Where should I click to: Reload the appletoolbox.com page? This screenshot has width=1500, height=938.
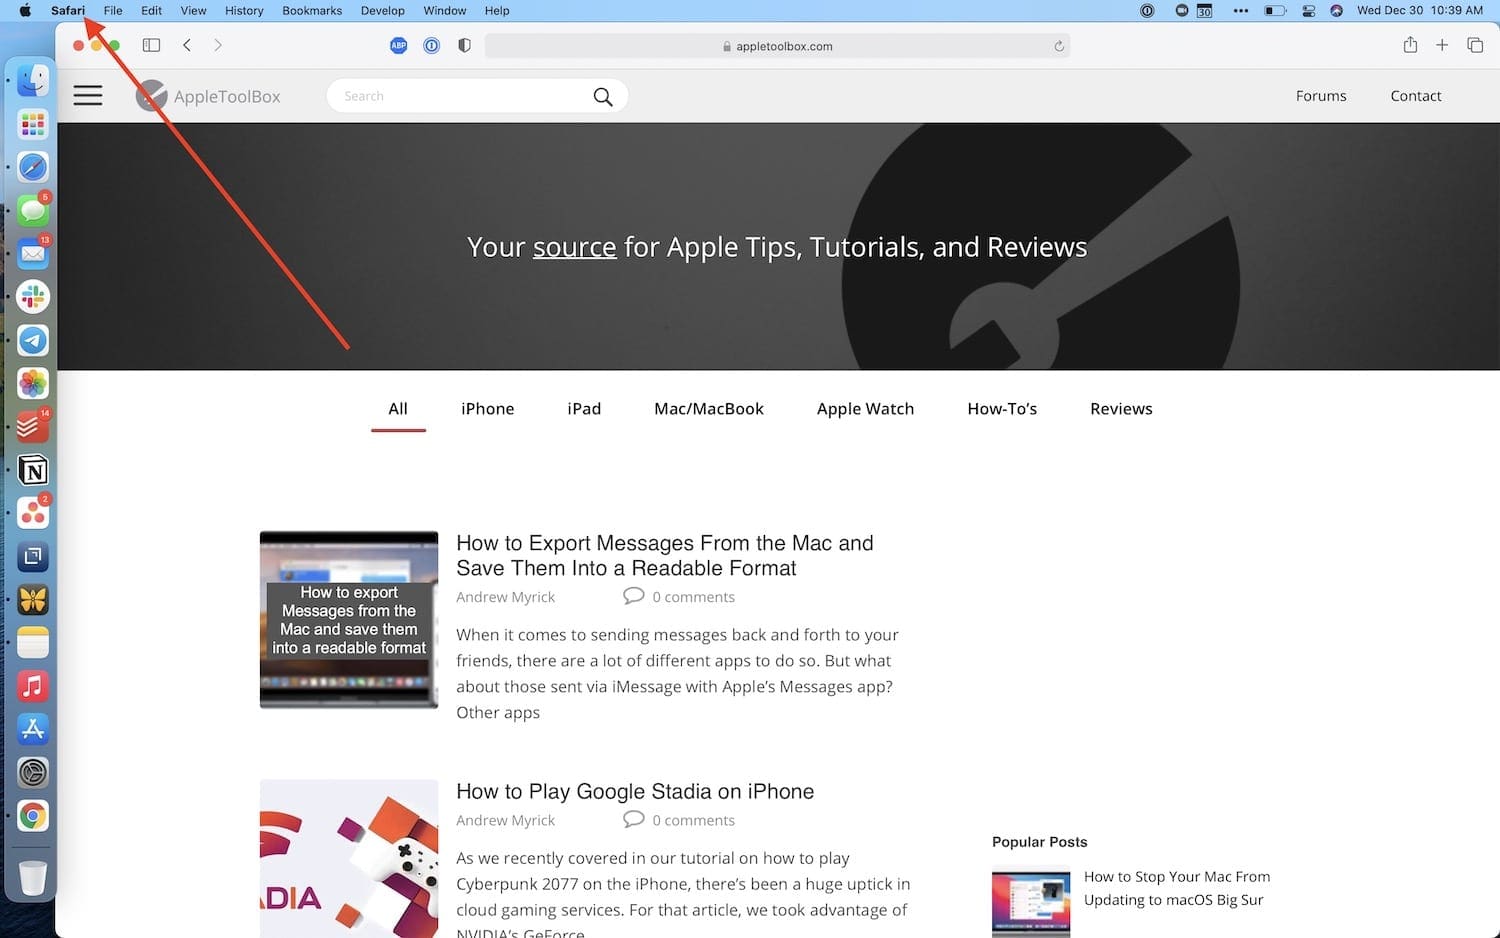click(1059, 46)
